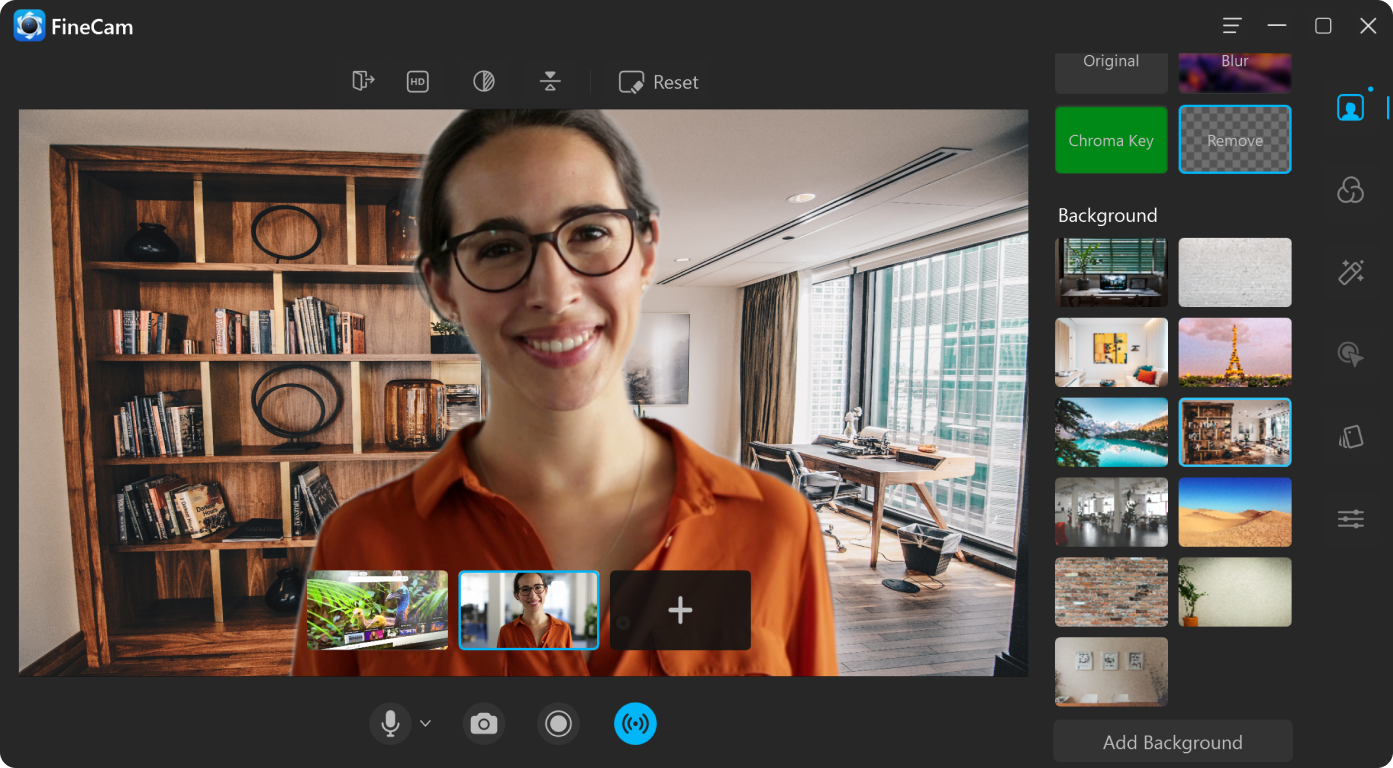This screenshot has height=768, width=1393.
Task: Choose the plant against beige wall background
Action: (1235, 592)
